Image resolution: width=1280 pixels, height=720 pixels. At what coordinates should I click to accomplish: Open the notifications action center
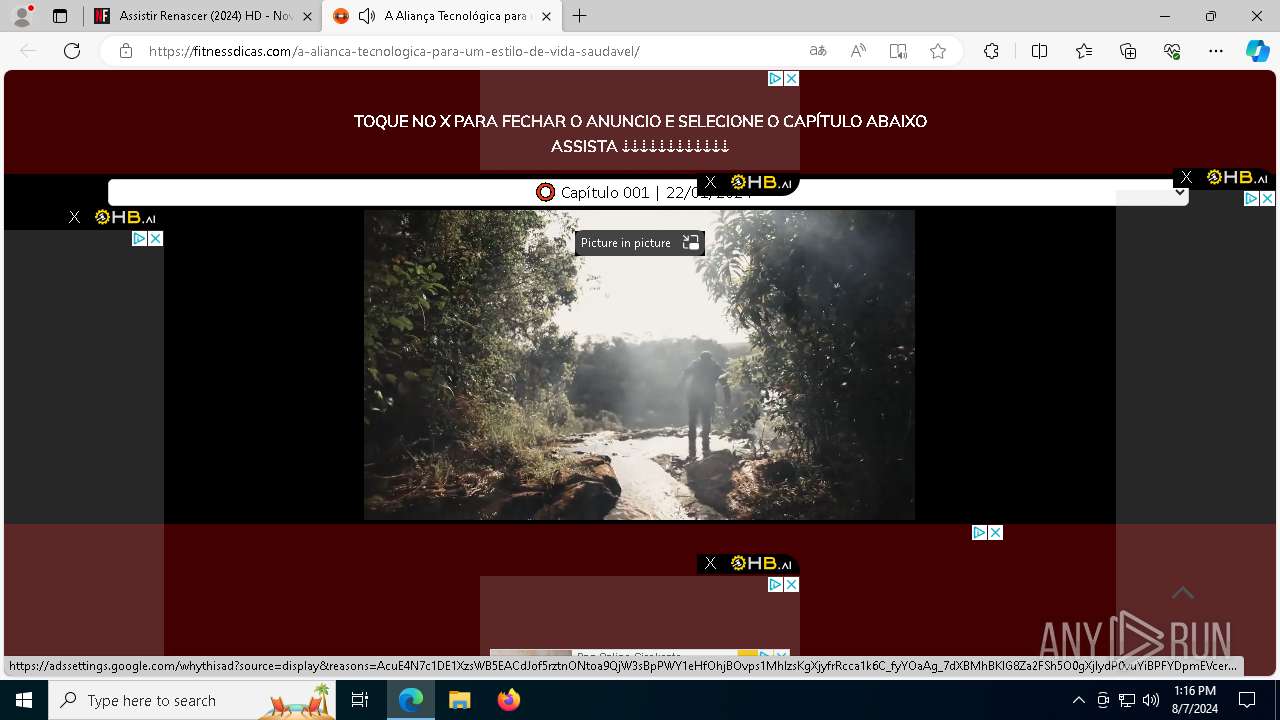(1247, 700)
